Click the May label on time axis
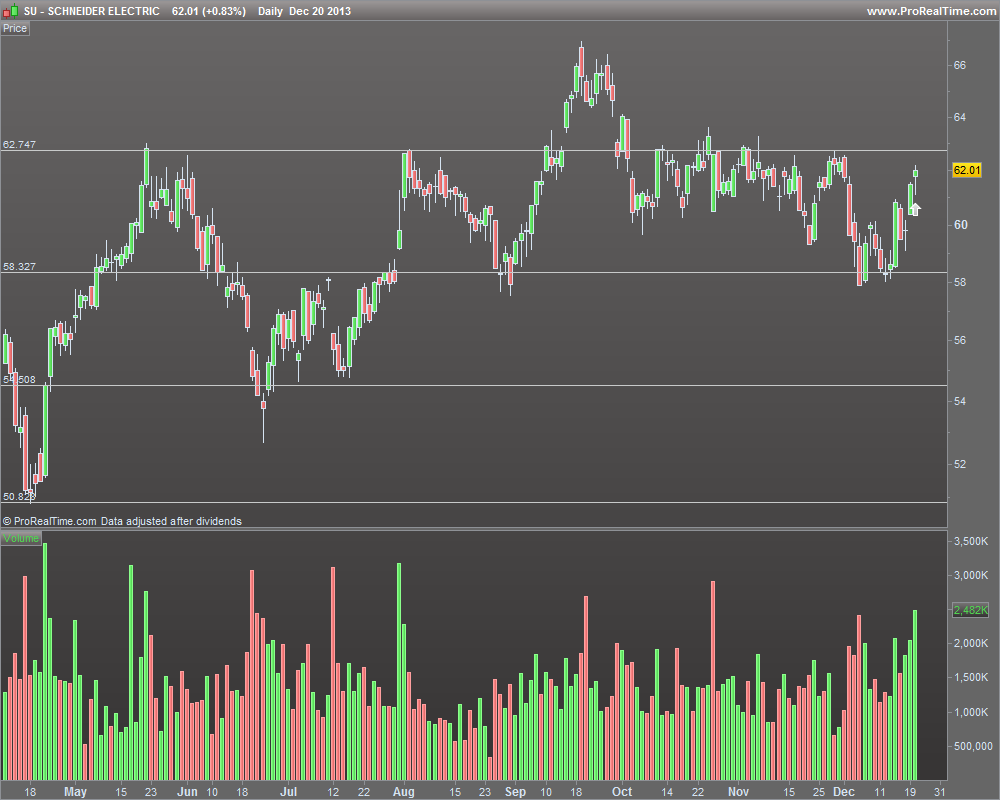 (x=75, y=791)
